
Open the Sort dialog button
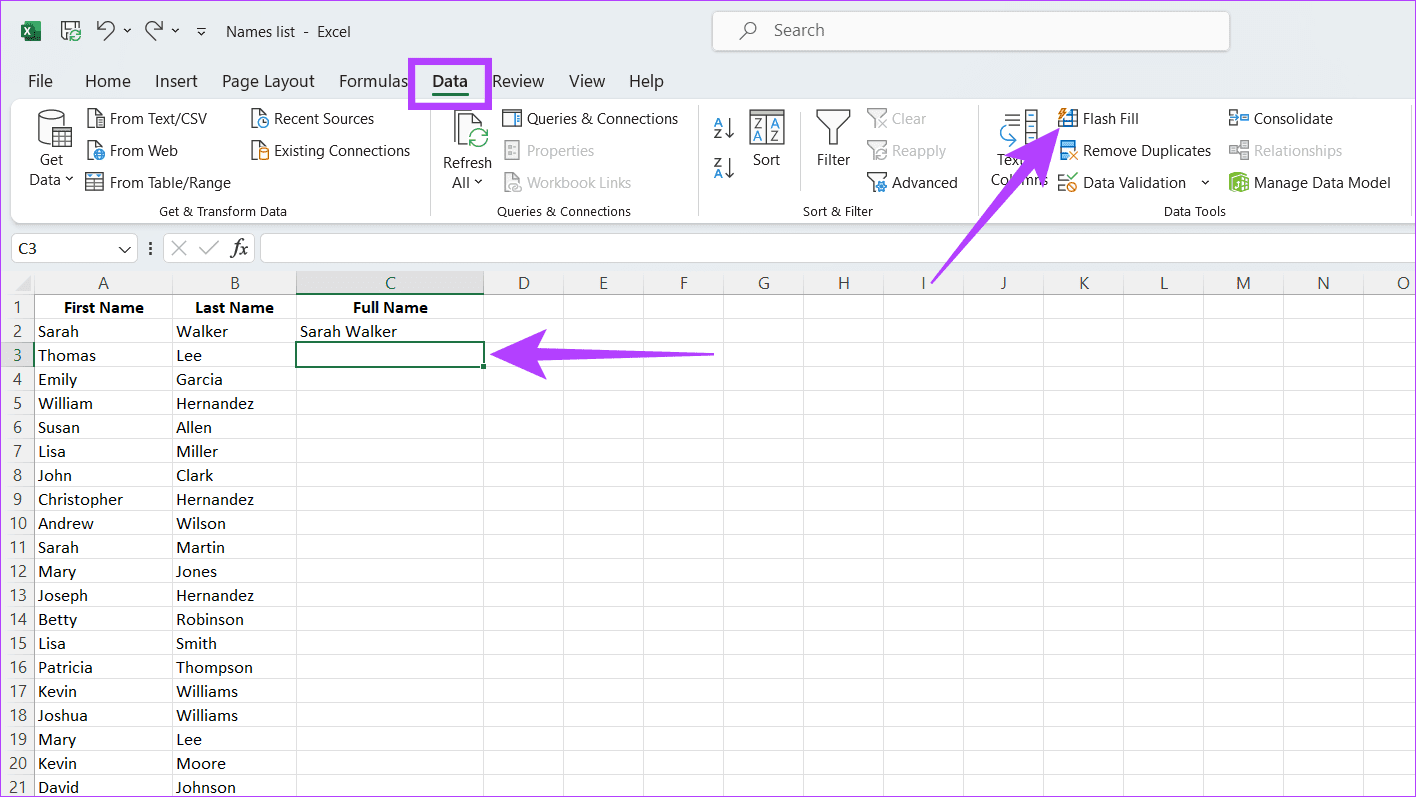[766, 139]
